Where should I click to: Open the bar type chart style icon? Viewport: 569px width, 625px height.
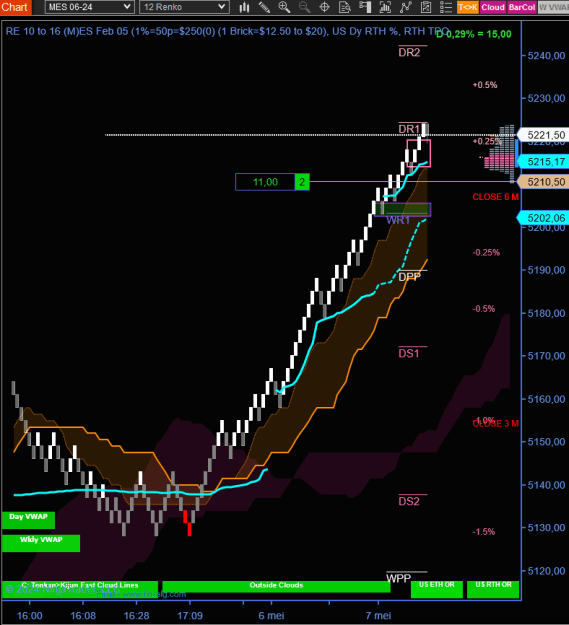(x=244, y=7)
